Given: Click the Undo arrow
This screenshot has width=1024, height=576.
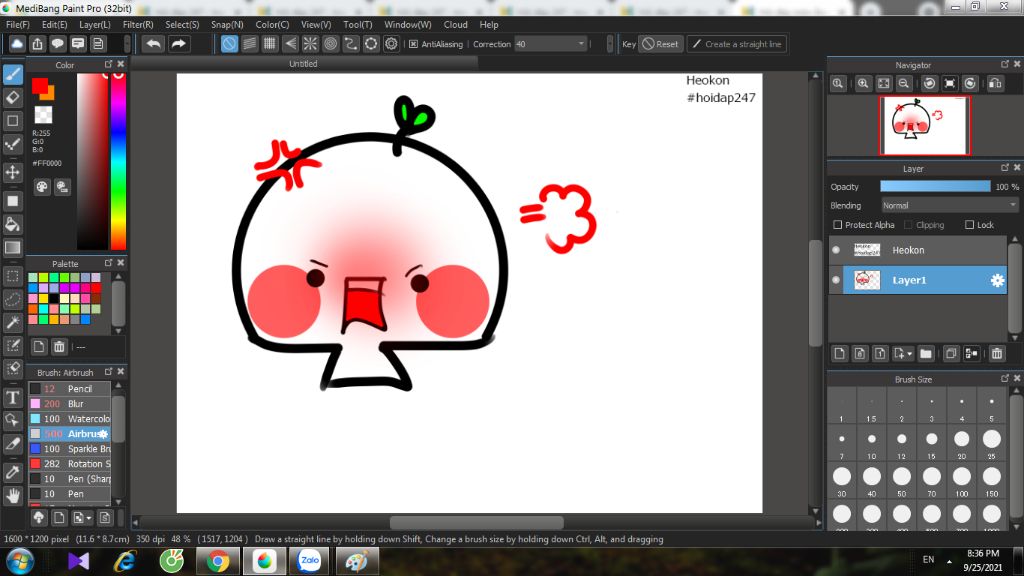Looking at the screenshot, I should pyautogui.click(x=153, y=44).
